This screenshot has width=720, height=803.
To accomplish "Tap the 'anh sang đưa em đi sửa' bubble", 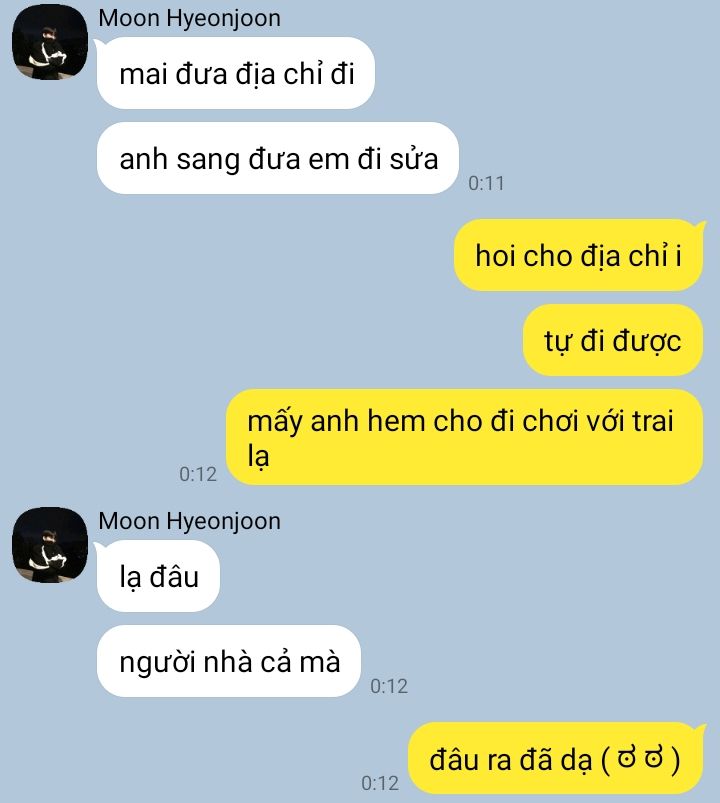I will [x=278, y=158].
